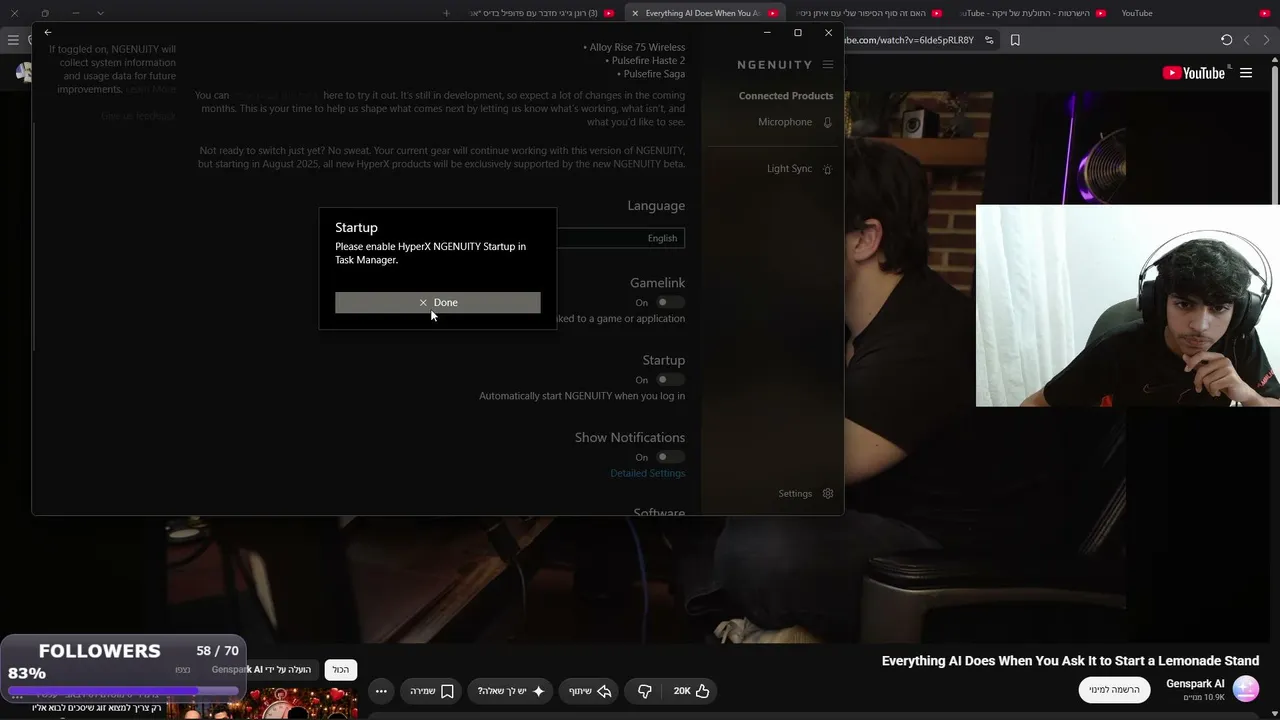Open the Genspark AI channel avatar
The image size is (1280, 720).
(1246, 689)
